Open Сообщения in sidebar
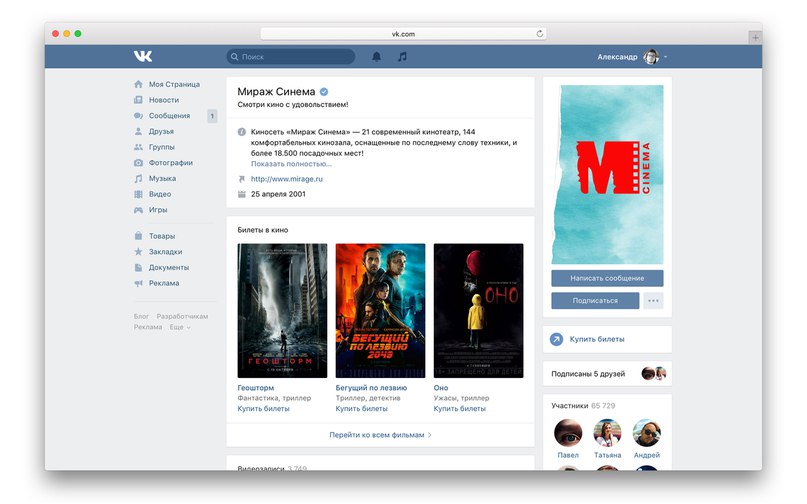This screenshot has height=504, width=807. click(169, 116)
